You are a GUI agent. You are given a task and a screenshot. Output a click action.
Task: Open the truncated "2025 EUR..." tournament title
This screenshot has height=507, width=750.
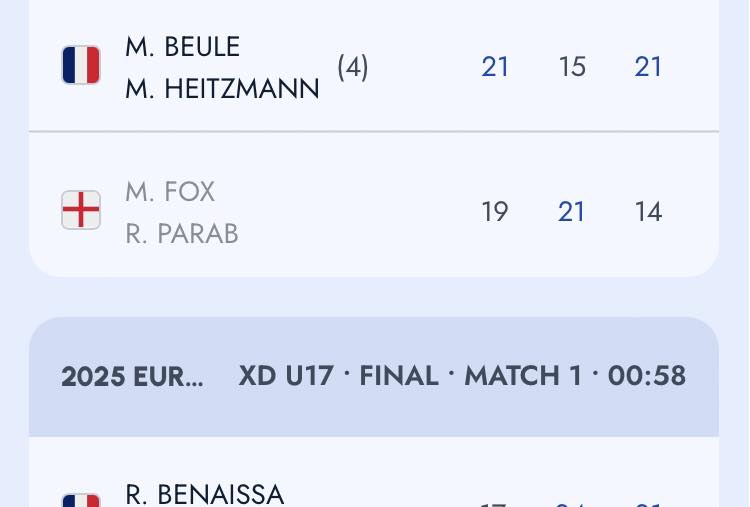coord(132,376)
